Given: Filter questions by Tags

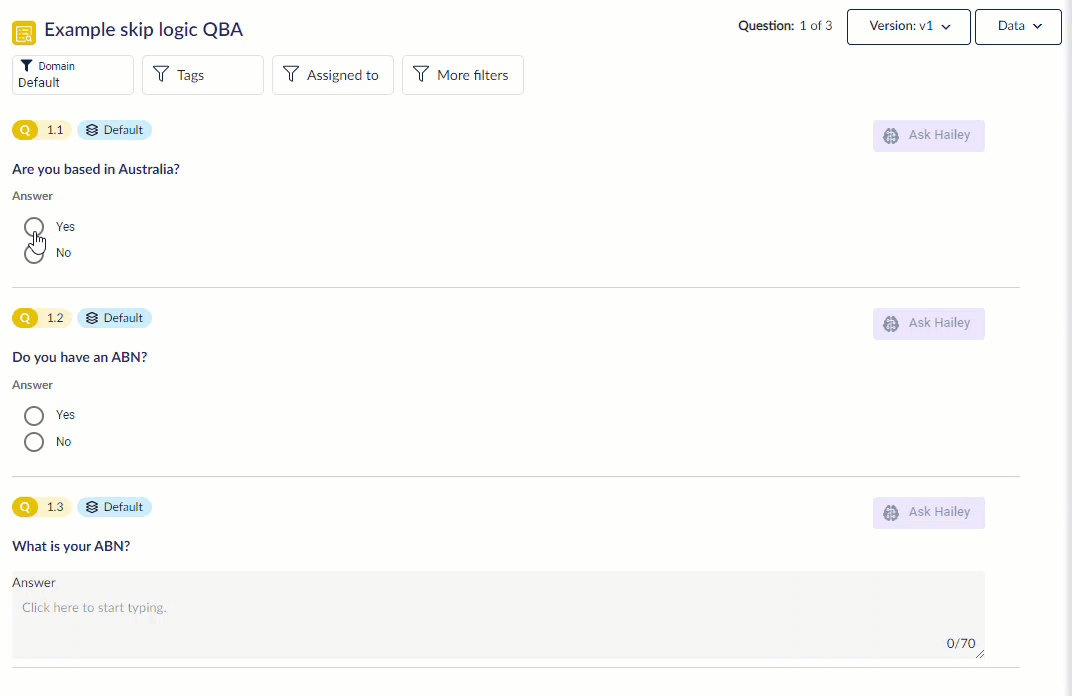Looking at the screenshot, I should [203, 75].
